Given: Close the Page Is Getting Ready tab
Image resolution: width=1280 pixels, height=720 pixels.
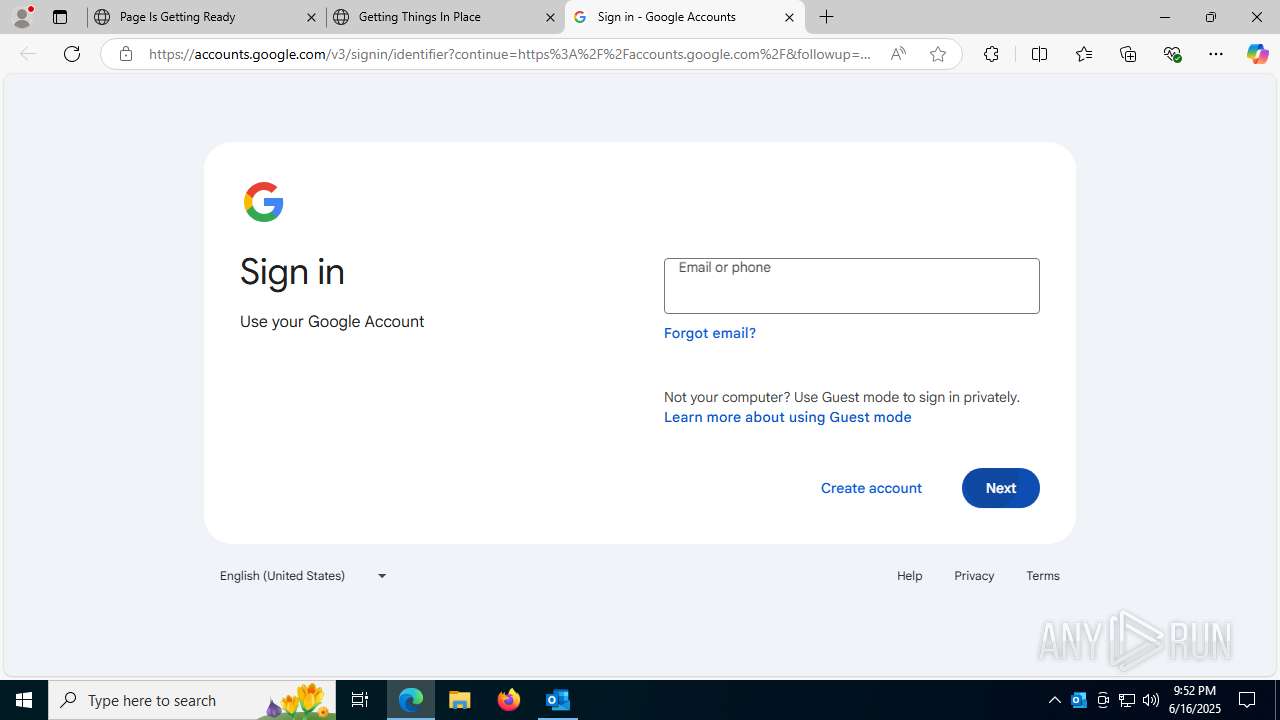Looking at the screenshot, I should [311, 17].
